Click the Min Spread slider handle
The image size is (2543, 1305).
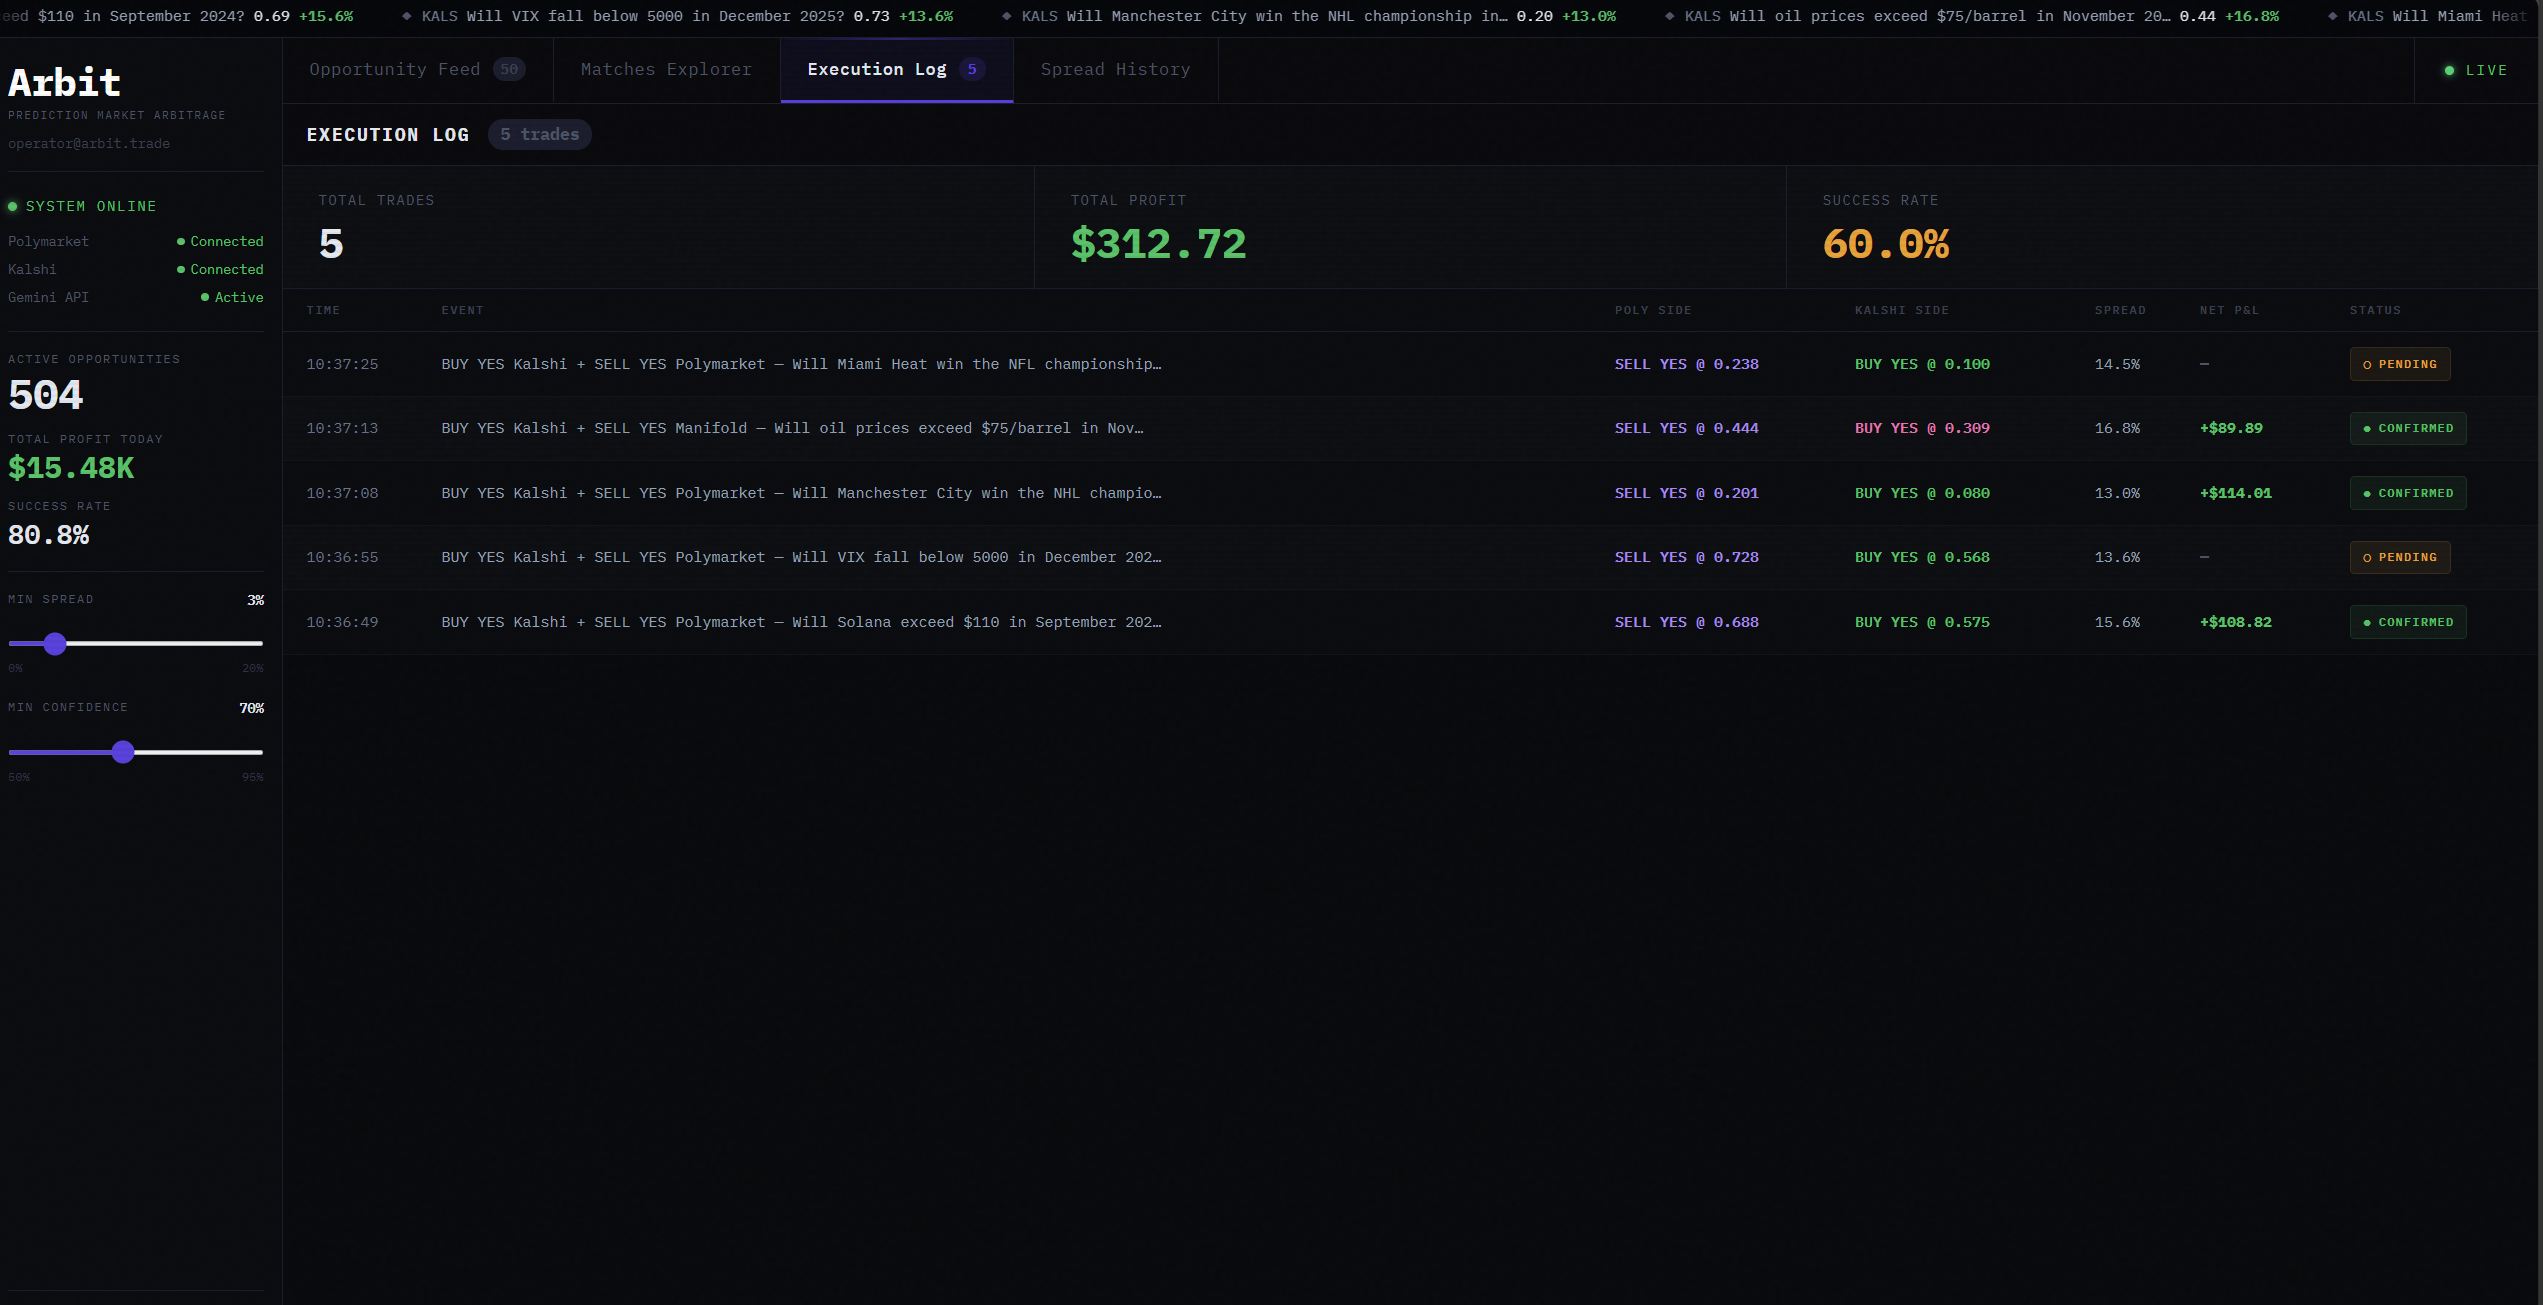pos(55,644)
